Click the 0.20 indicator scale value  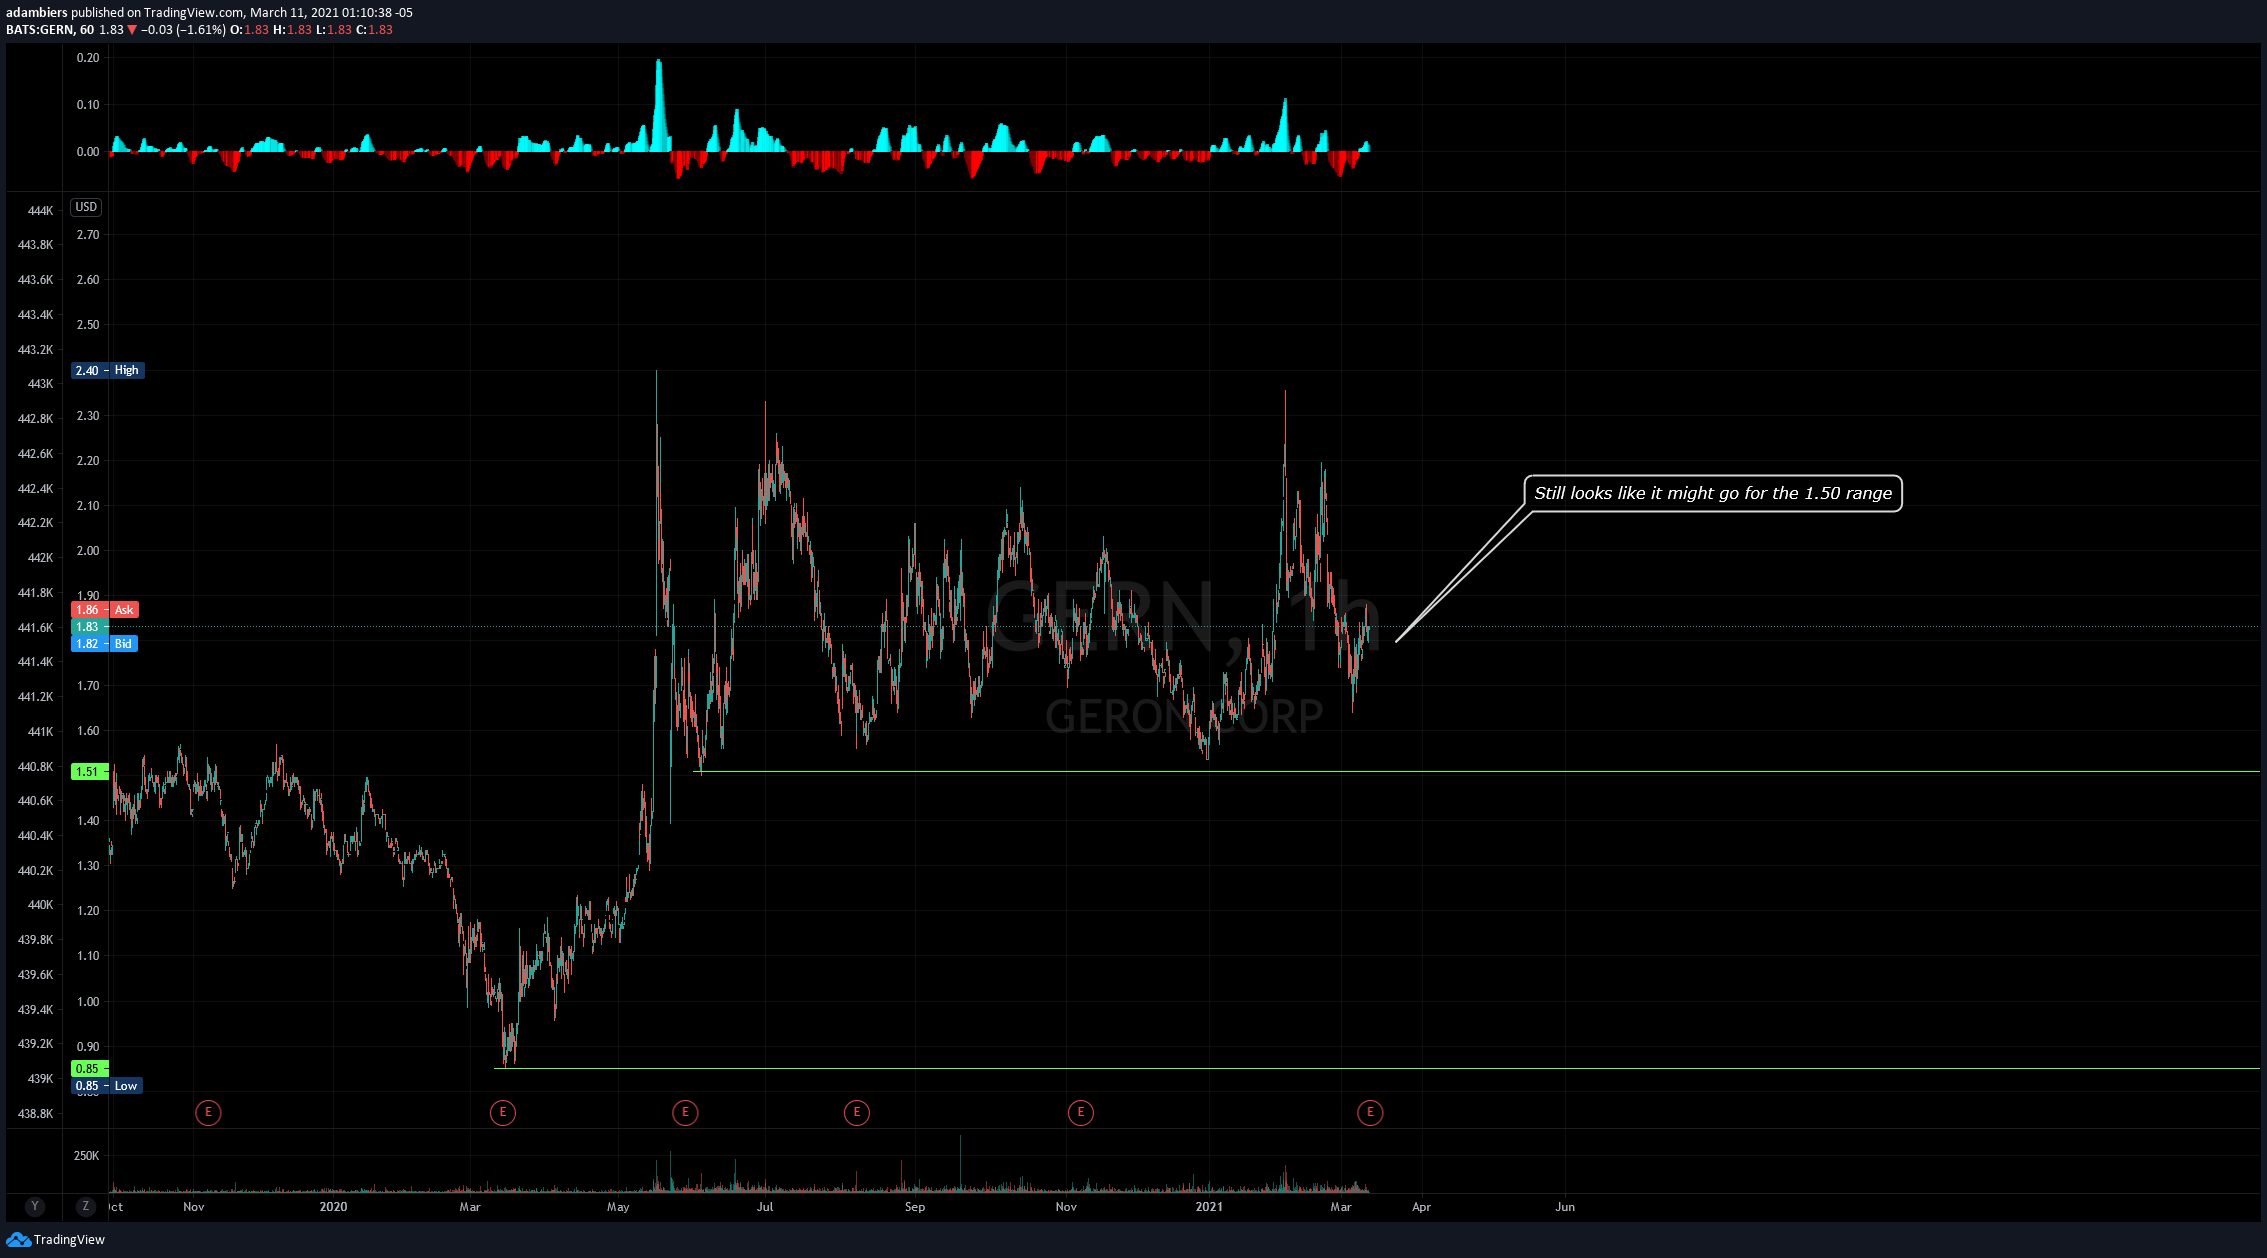click(x=88, y=58)
